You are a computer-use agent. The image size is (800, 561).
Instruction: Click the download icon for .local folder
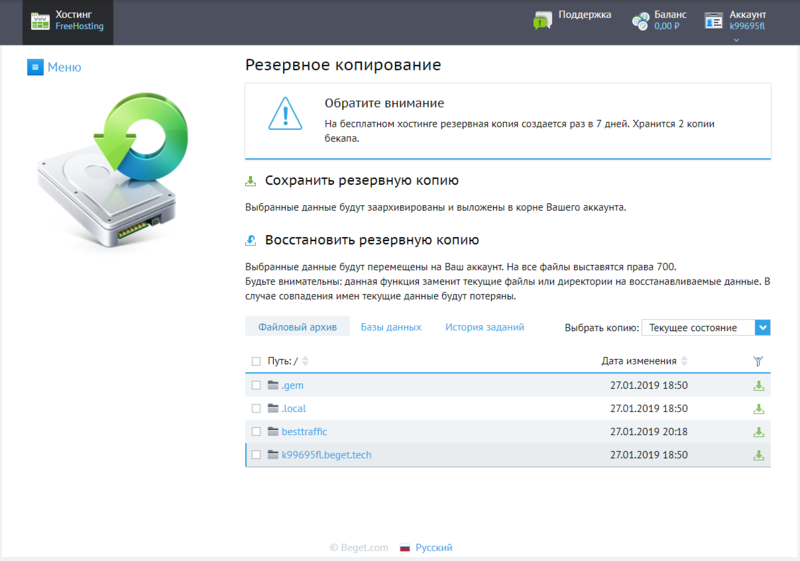click(x=758, y=408)
